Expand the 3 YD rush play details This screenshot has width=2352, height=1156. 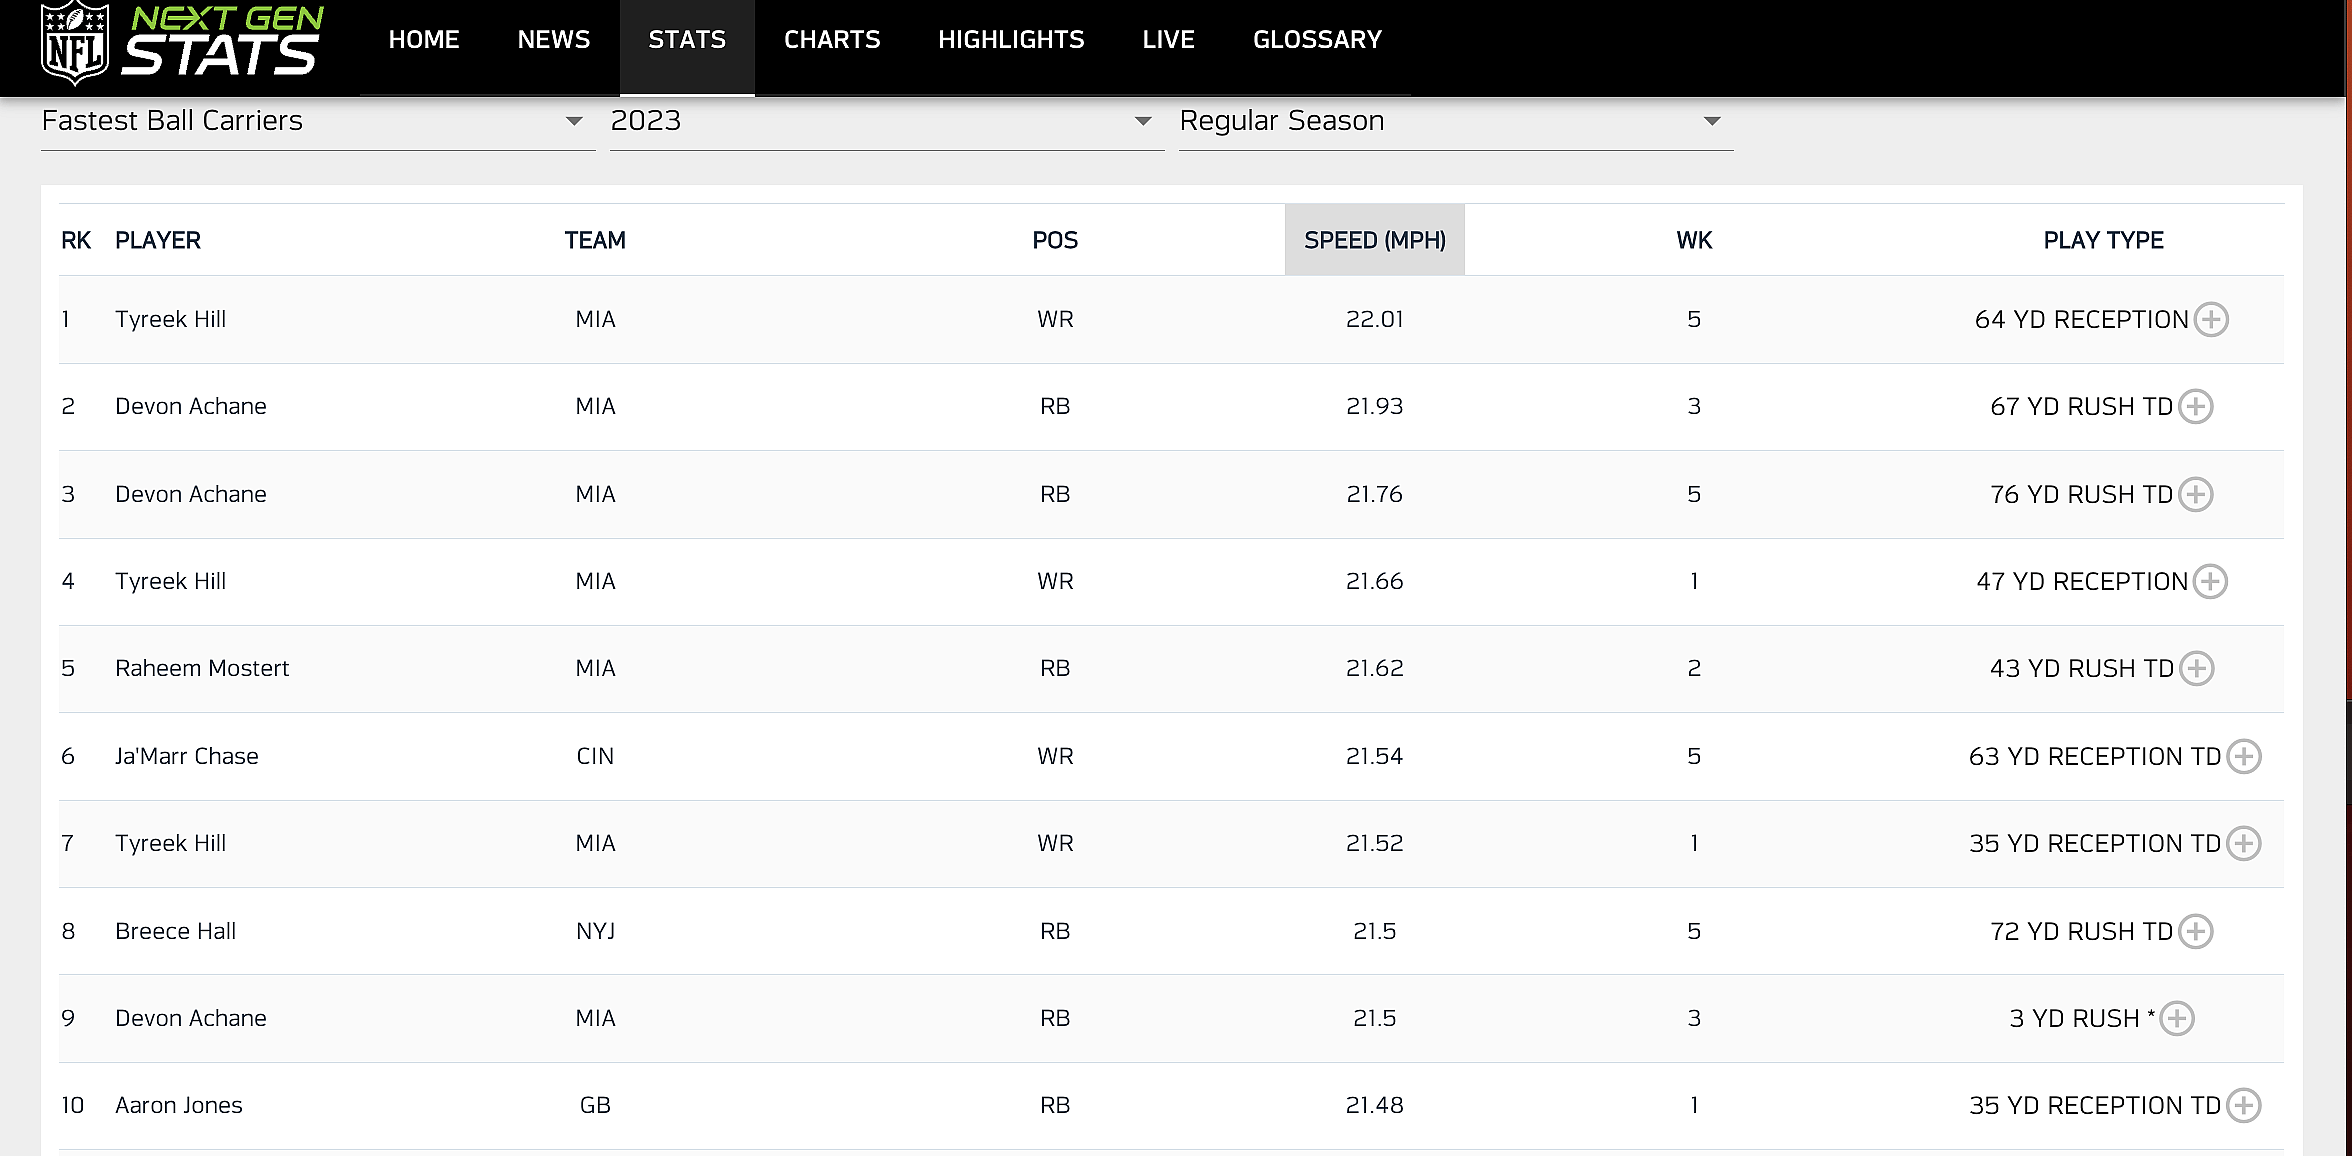pos(2177,1019)
